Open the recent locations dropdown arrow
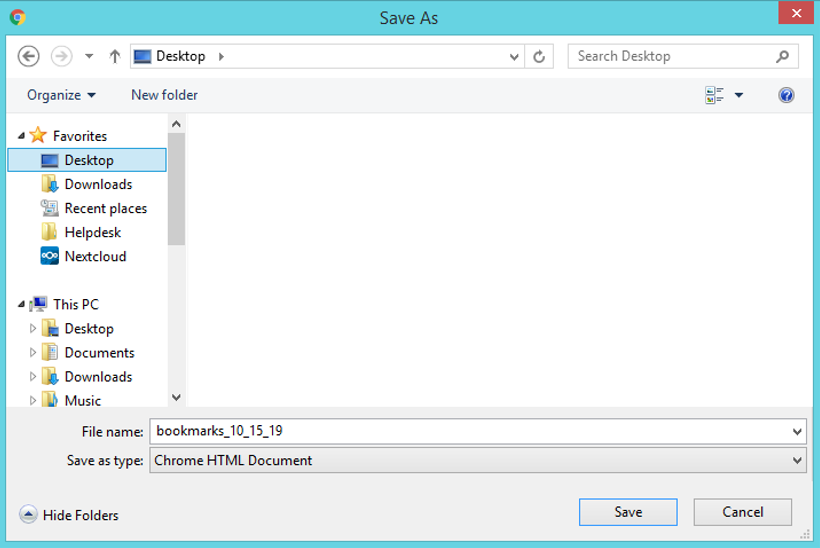The image size is (820, 548). [89, 56]
